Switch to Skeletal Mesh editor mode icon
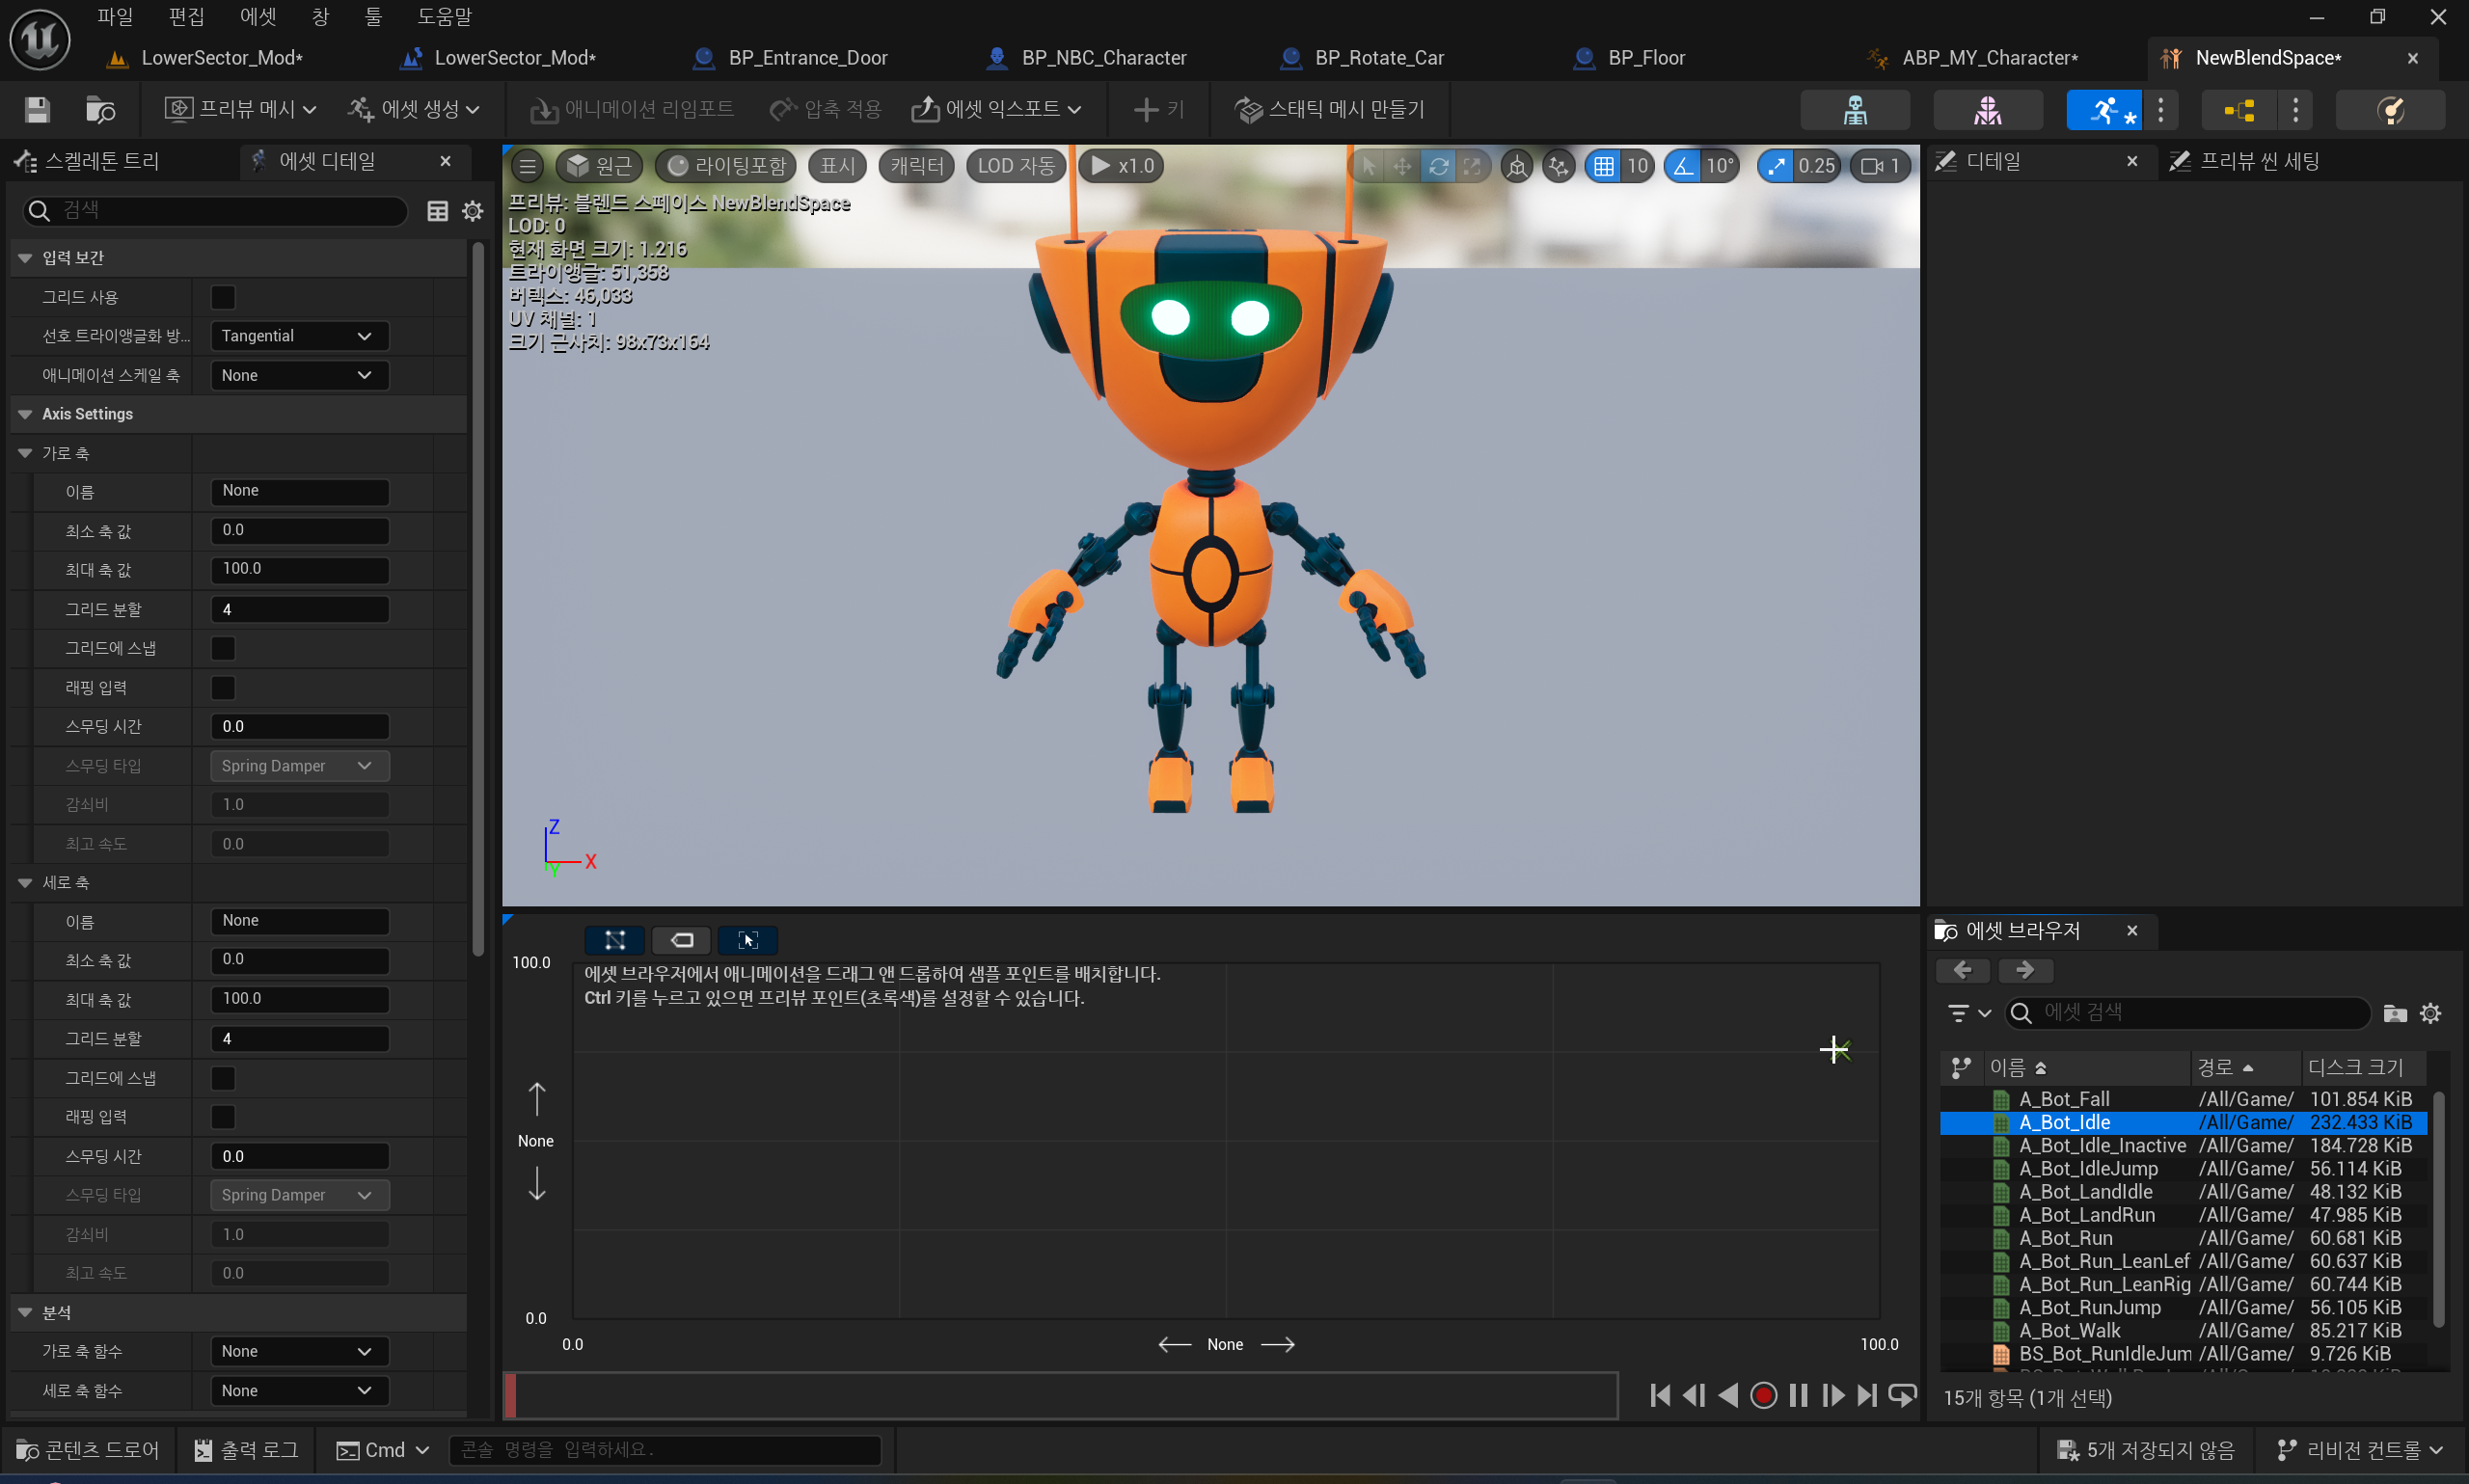The image size is (2469, 1484). (1987, 110)
